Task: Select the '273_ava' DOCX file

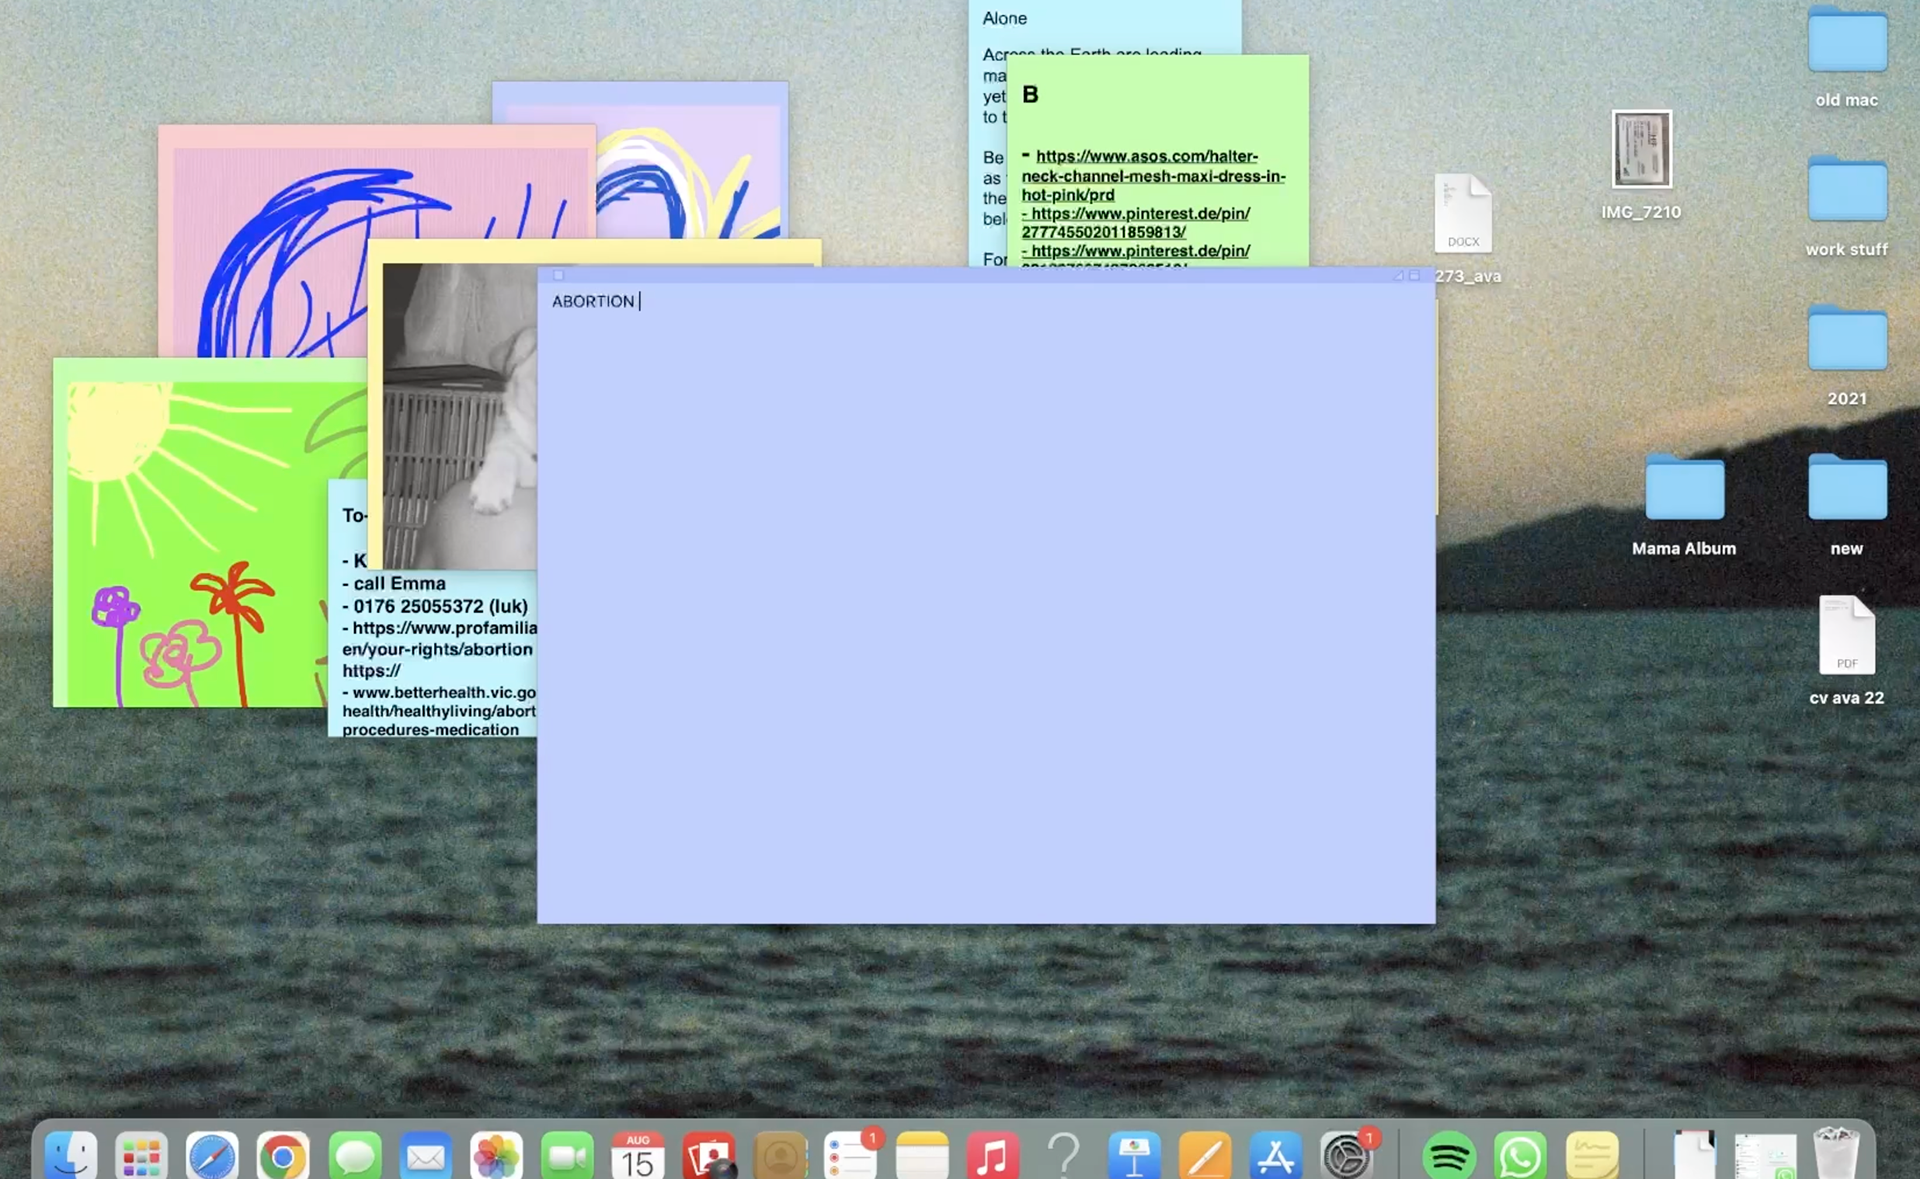Action: pyautogui.click(x=1463, y=228)
